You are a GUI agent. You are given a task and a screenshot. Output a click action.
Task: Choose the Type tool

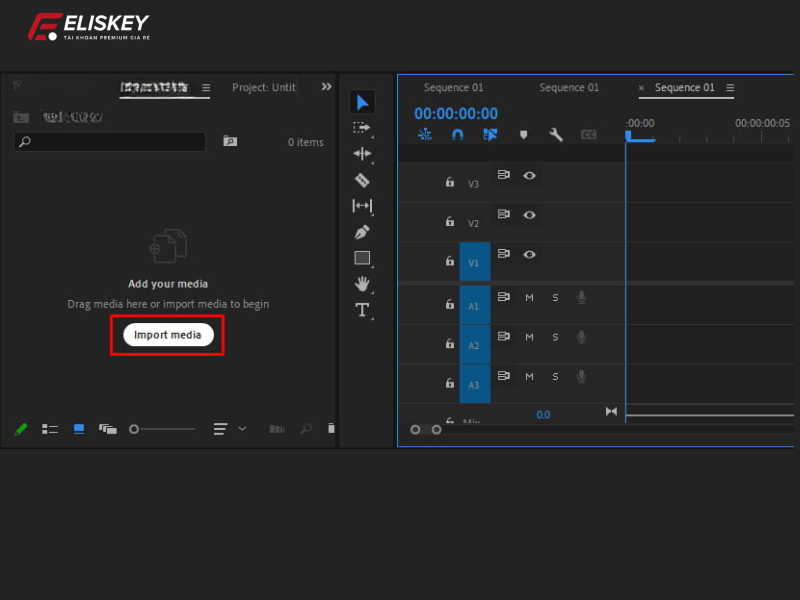point(361,311)
